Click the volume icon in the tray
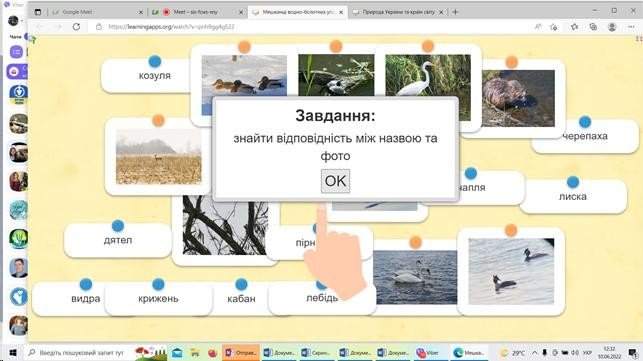The width and height of the screenshot is (643, 361). click(575, 353)
